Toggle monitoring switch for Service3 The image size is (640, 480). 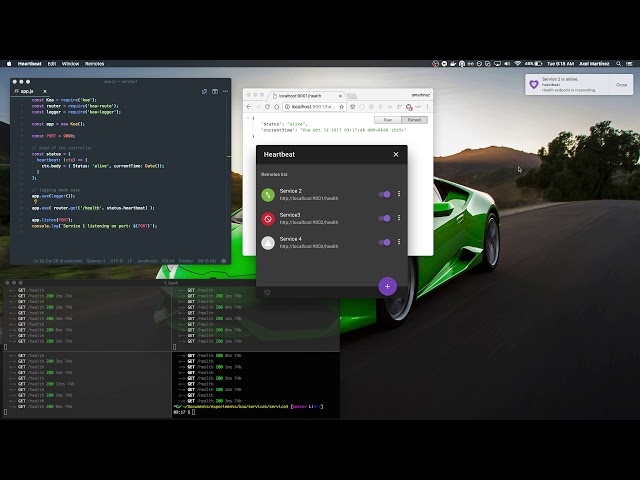pos(384,218)
